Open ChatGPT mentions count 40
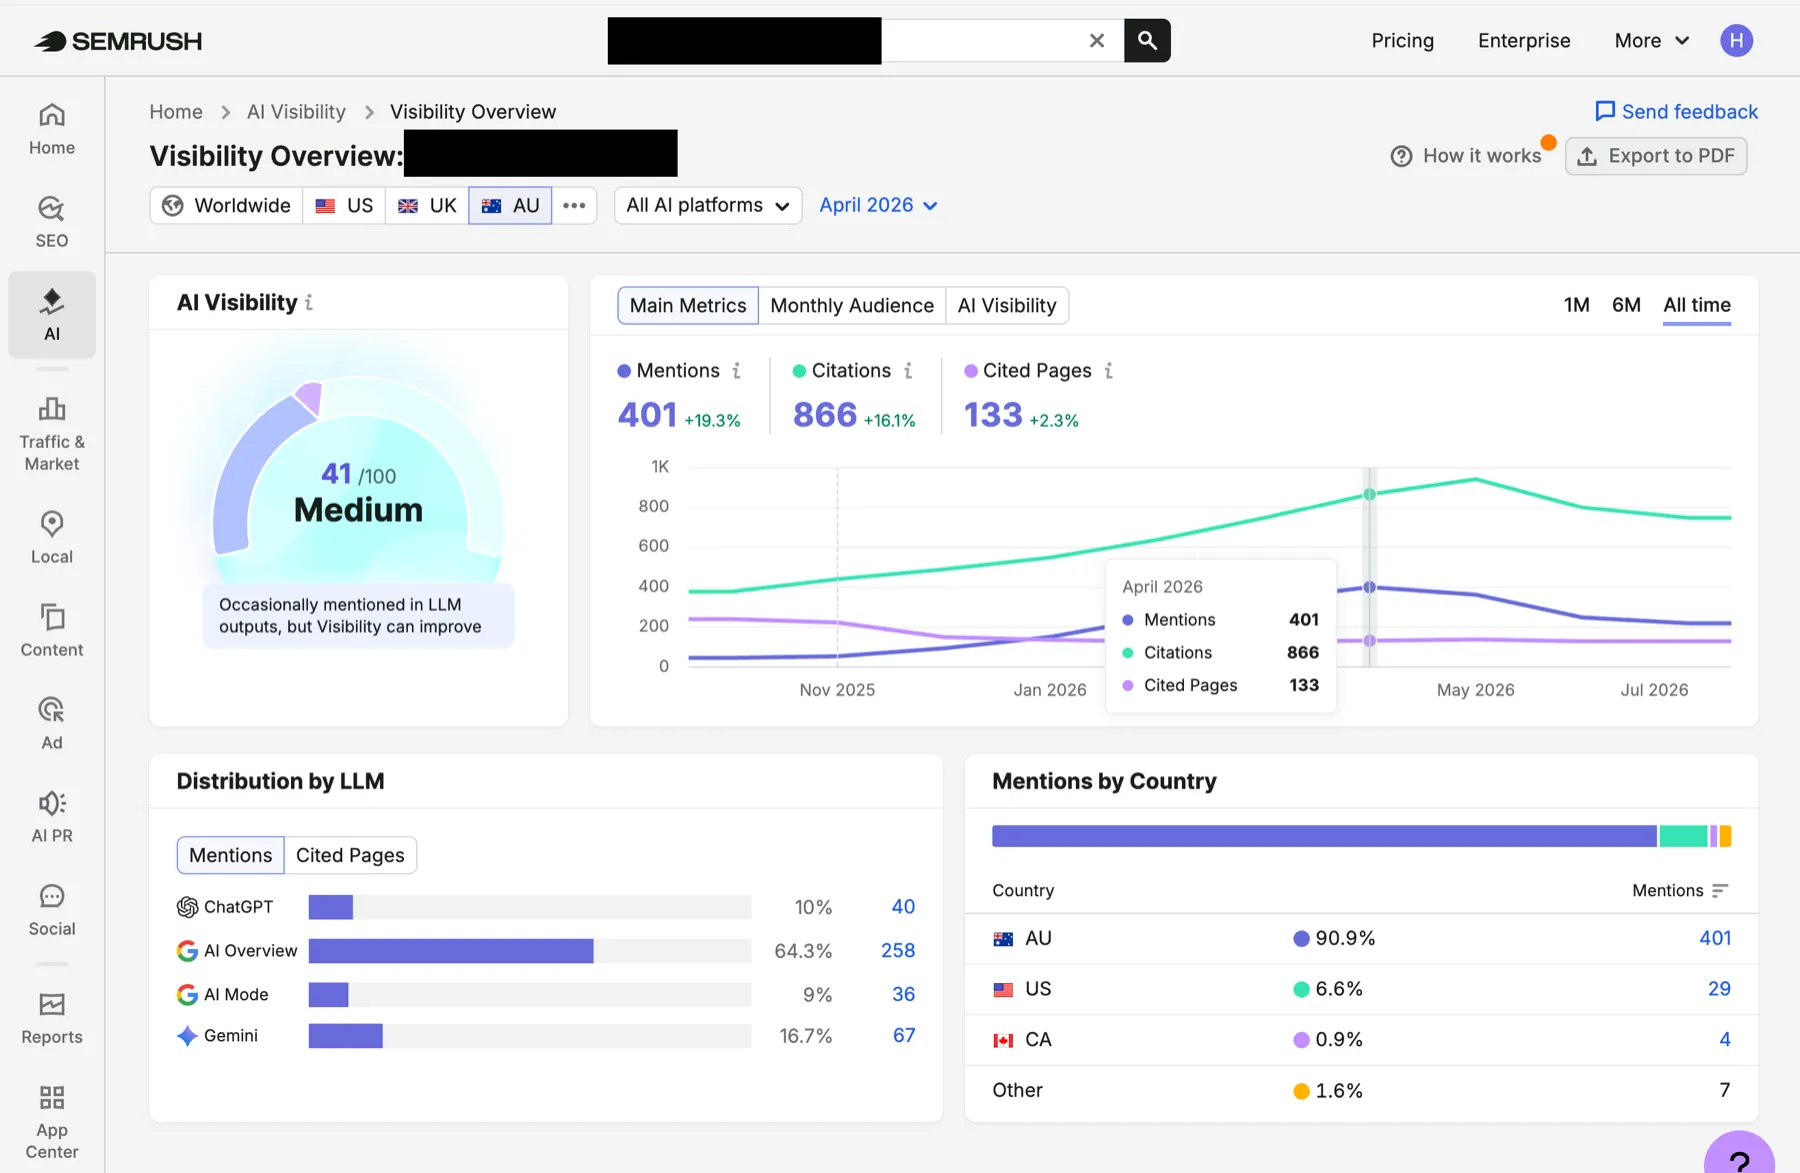 point(903,907)
